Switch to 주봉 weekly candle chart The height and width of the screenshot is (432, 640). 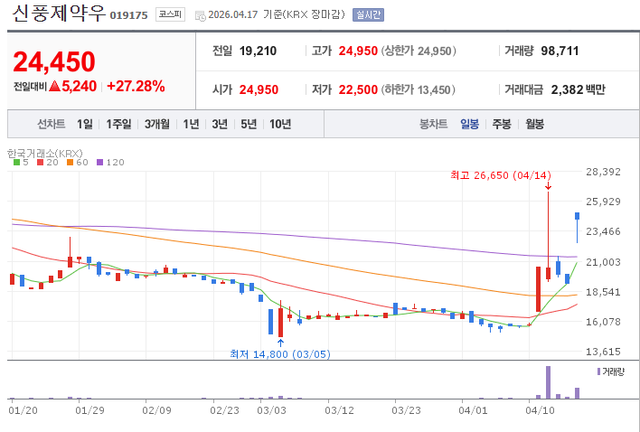point(501,124)
